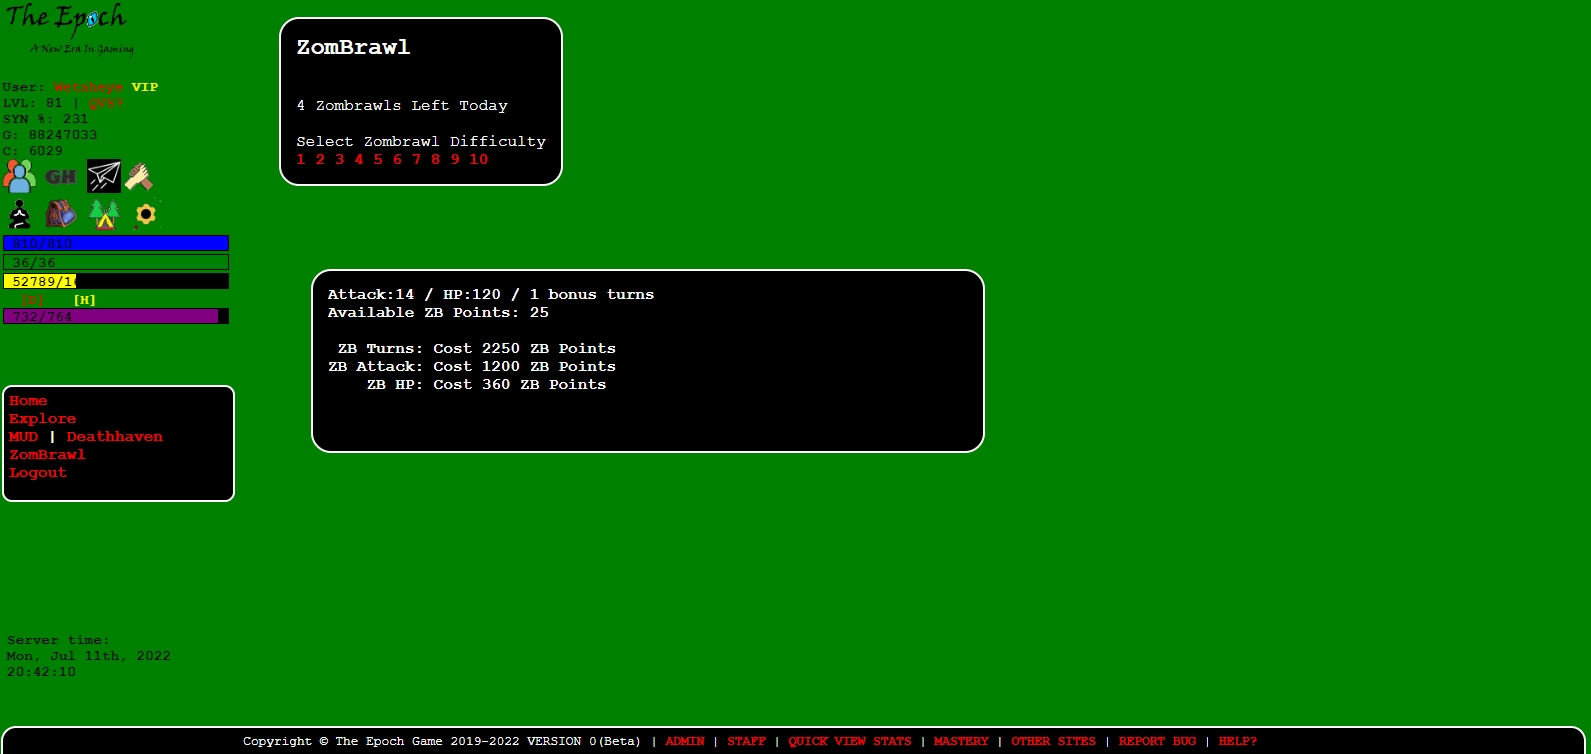Open the backpack inventory icon
The height and width of the screenshot is (754, 1591).
point(61,214)
